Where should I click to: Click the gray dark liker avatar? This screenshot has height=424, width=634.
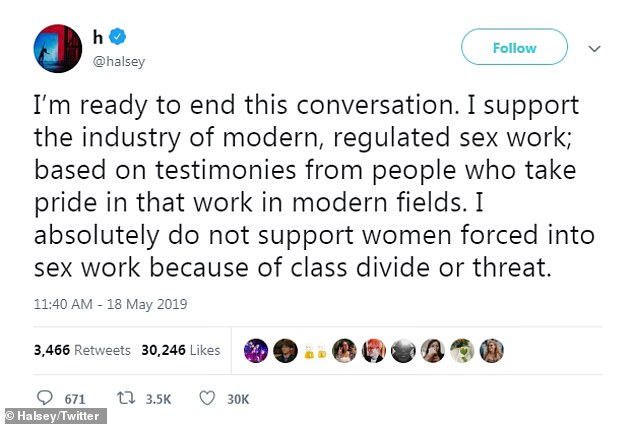pyautogui.click(x=403, y=350)
